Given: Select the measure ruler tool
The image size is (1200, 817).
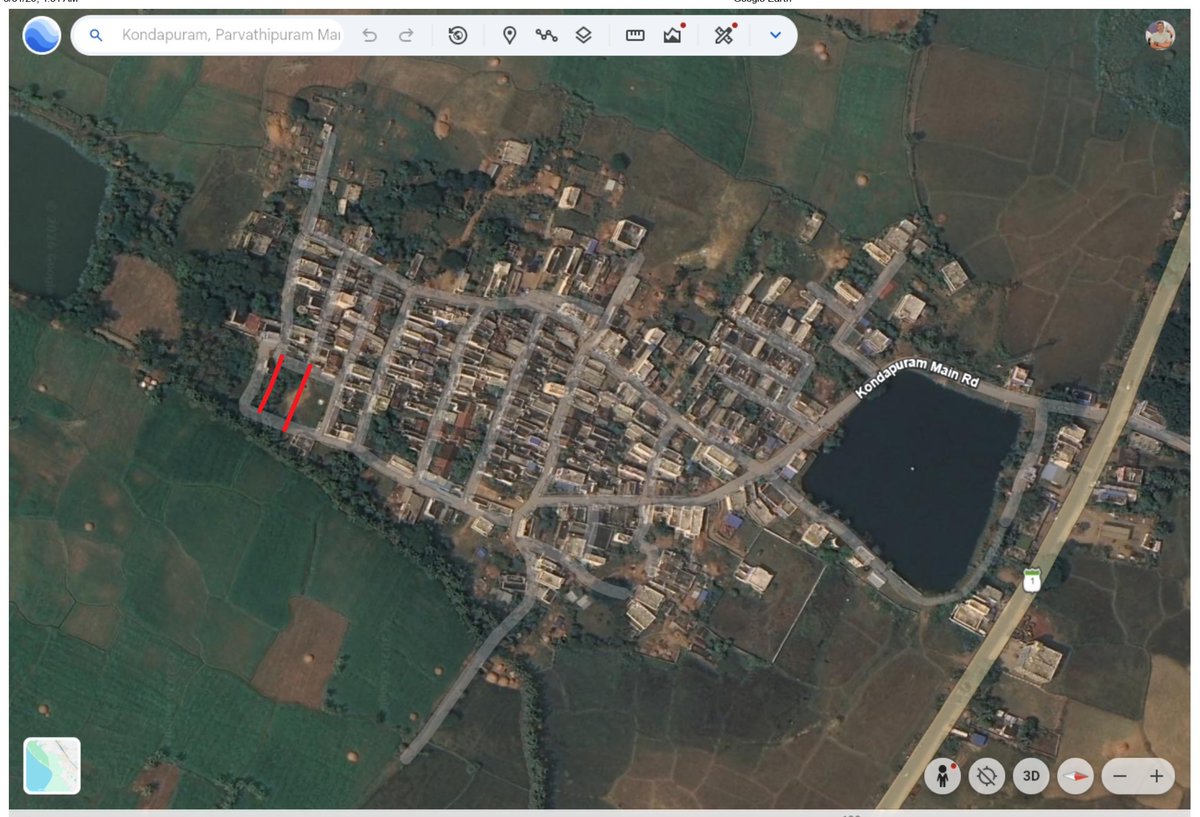Looking at the screenshot, I should click(x=635, y=35).
